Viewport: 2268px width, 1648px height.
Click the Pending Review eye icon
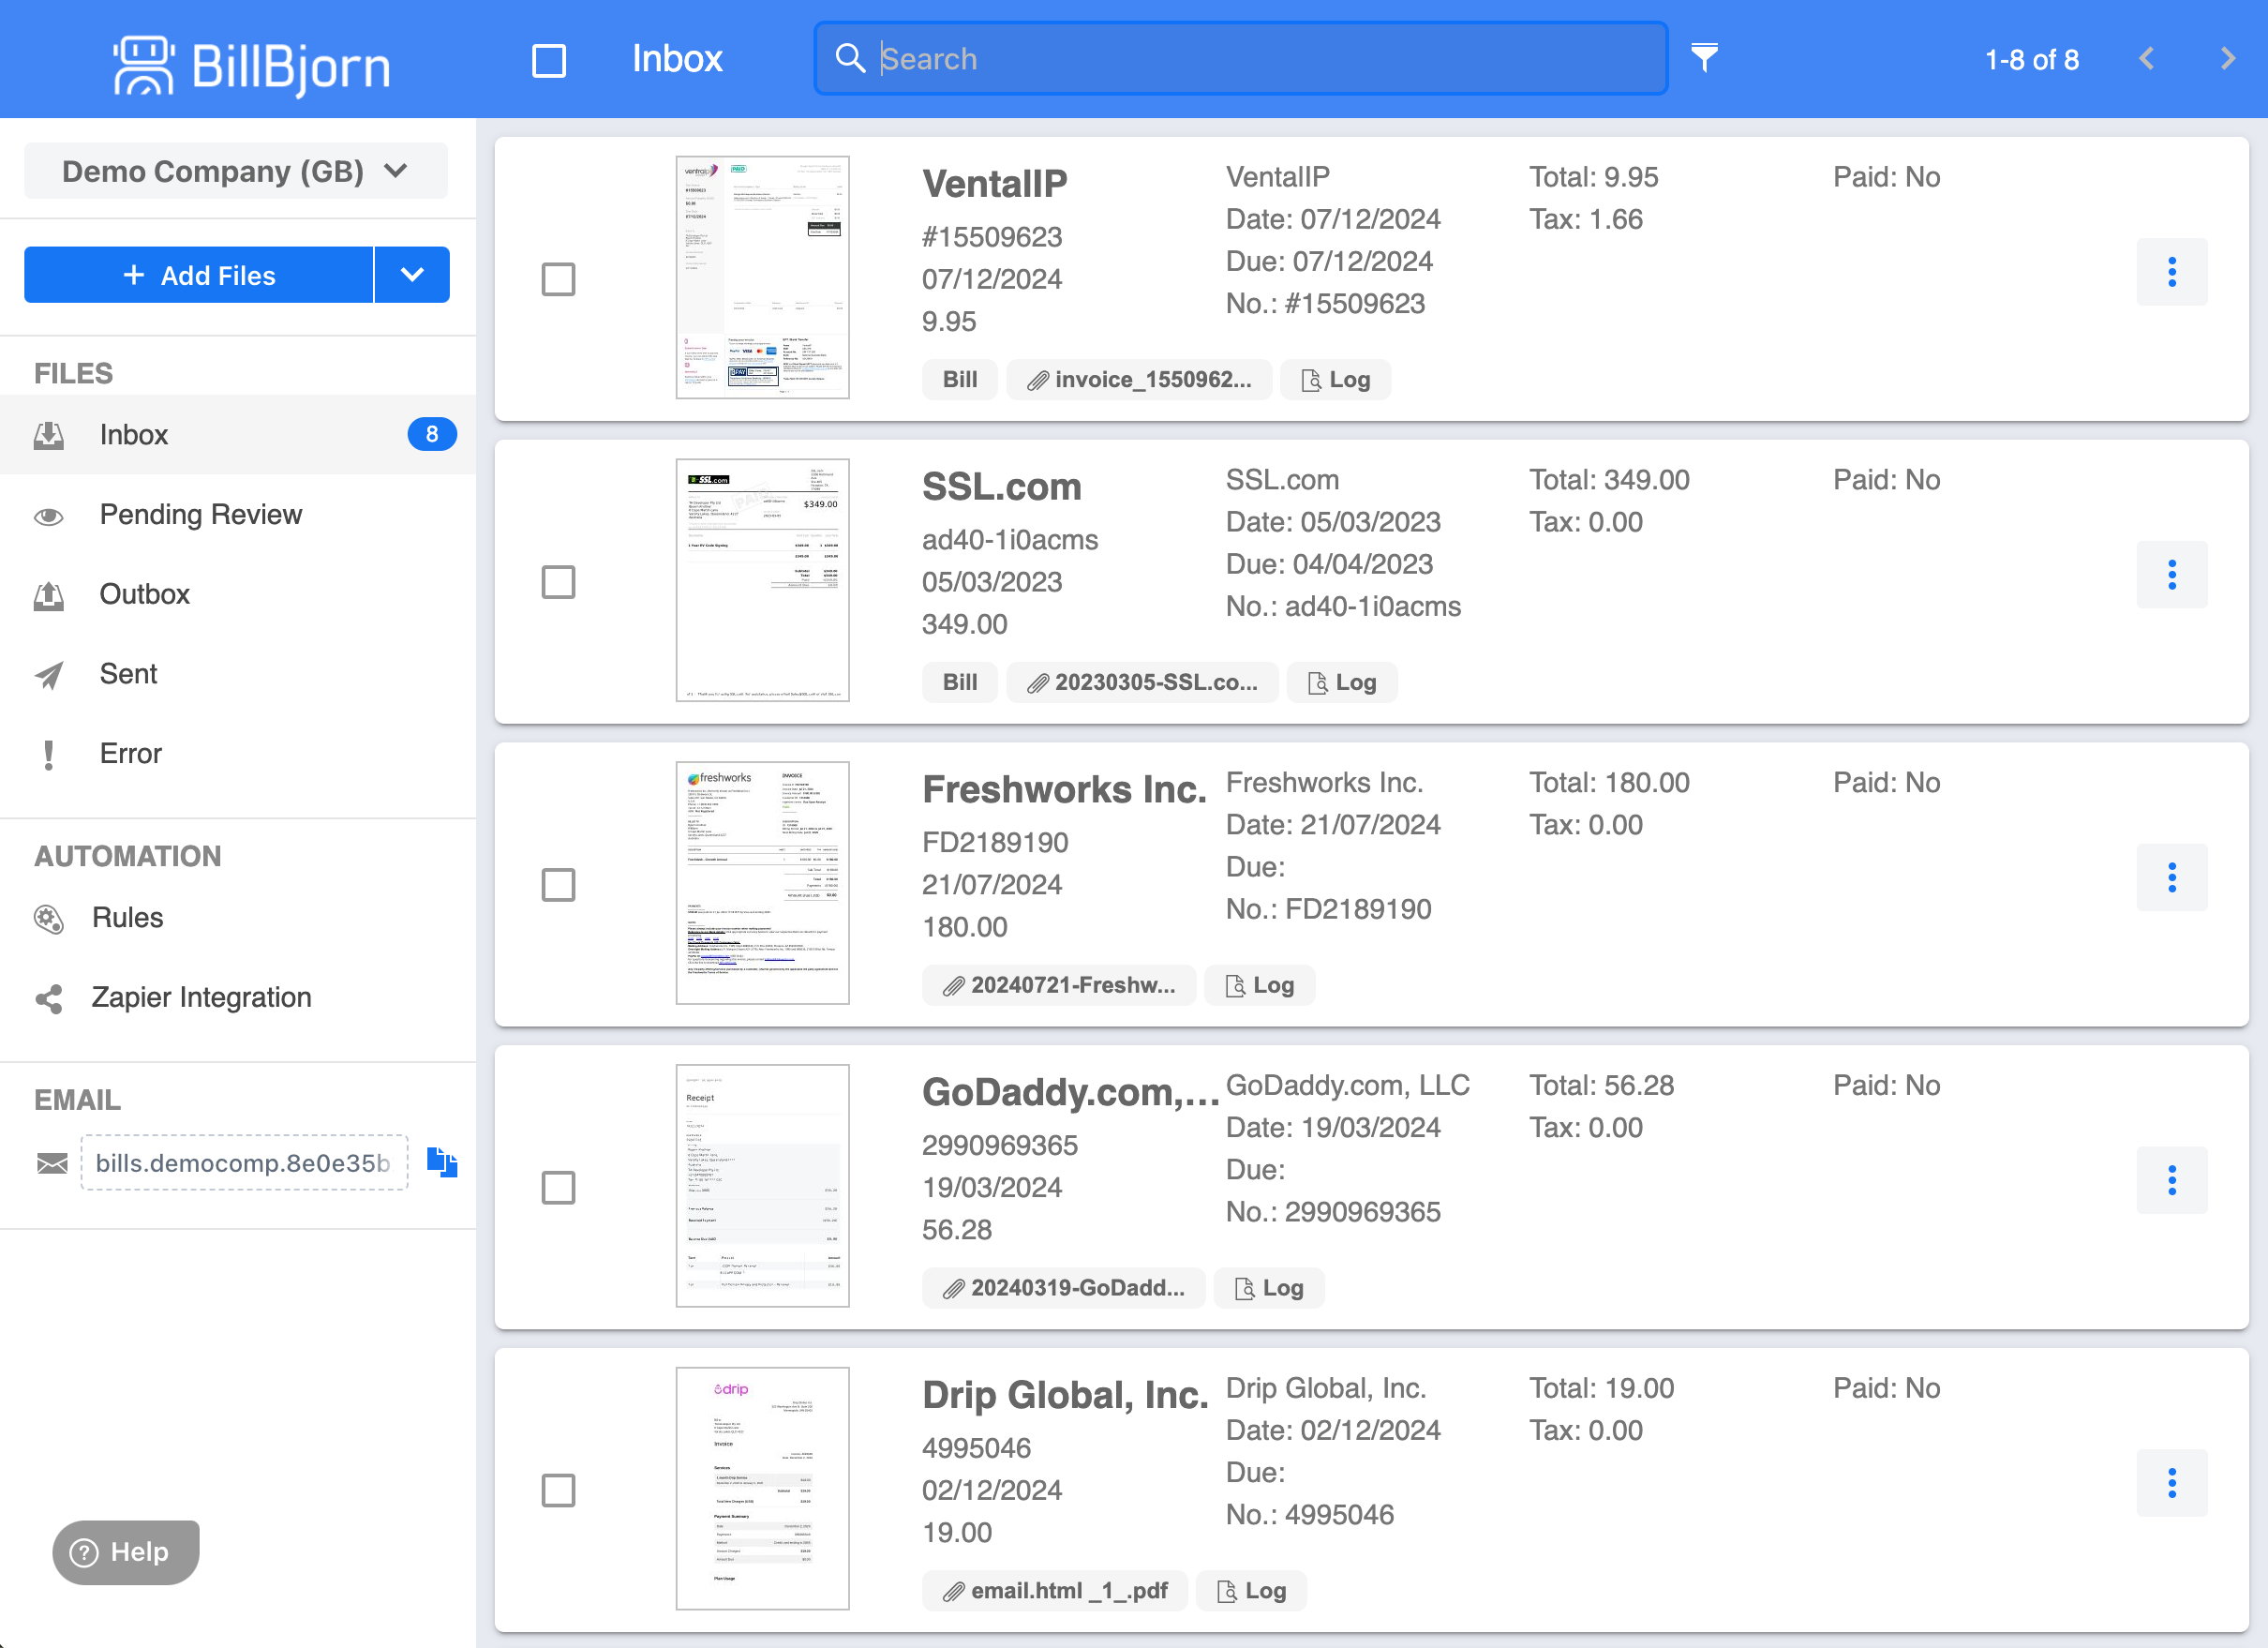click(x=49, y=515)
